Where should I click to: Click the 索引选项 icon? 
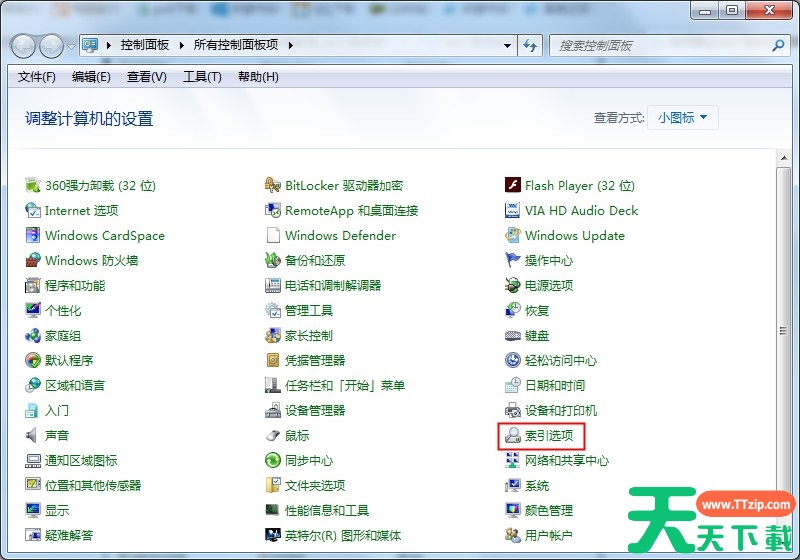(513, 436)
